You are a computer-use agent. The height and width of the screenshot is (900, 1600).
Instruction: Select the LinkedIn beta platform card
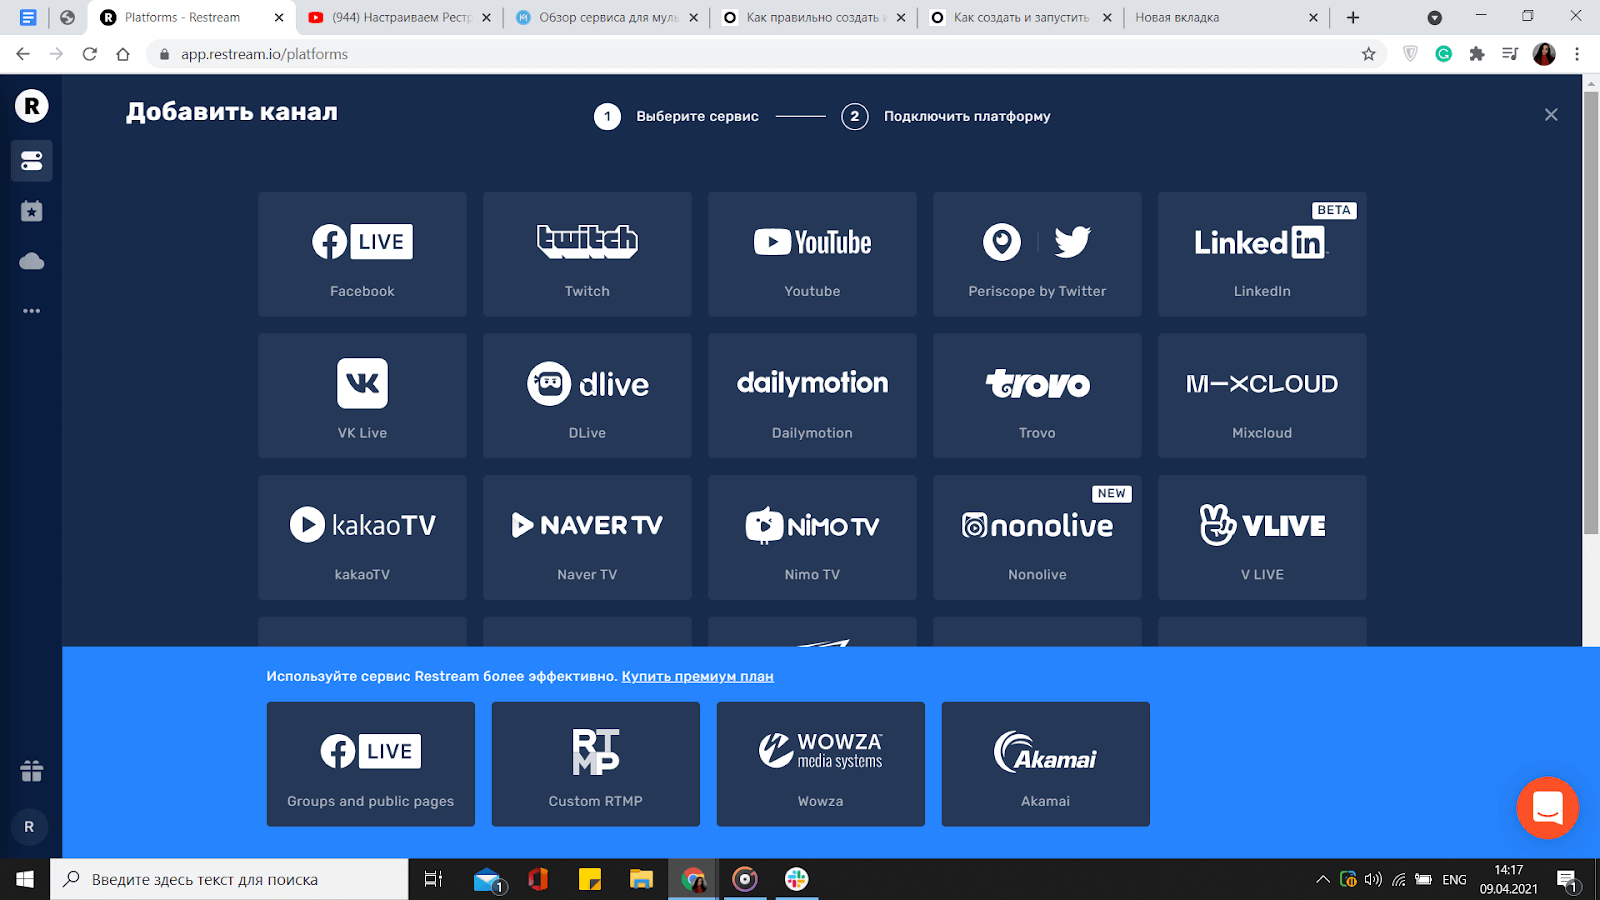click(1262, 255)
